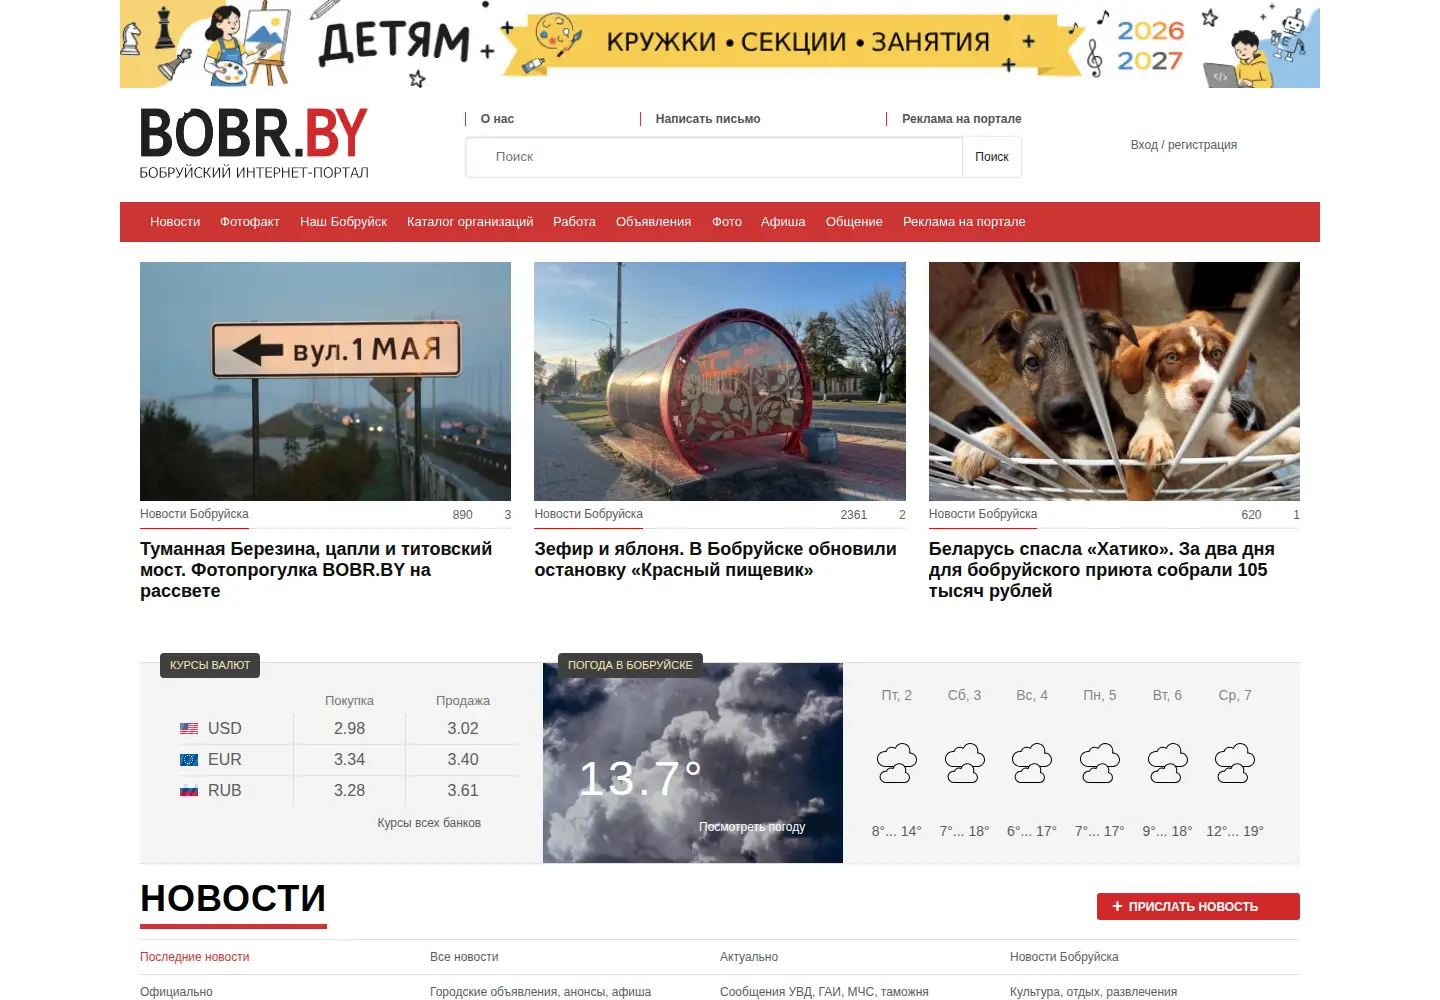This screenshot has height=1000, width=1440.
Task: Open the Туманная Березина article headline
Action: tap(316, 570)
